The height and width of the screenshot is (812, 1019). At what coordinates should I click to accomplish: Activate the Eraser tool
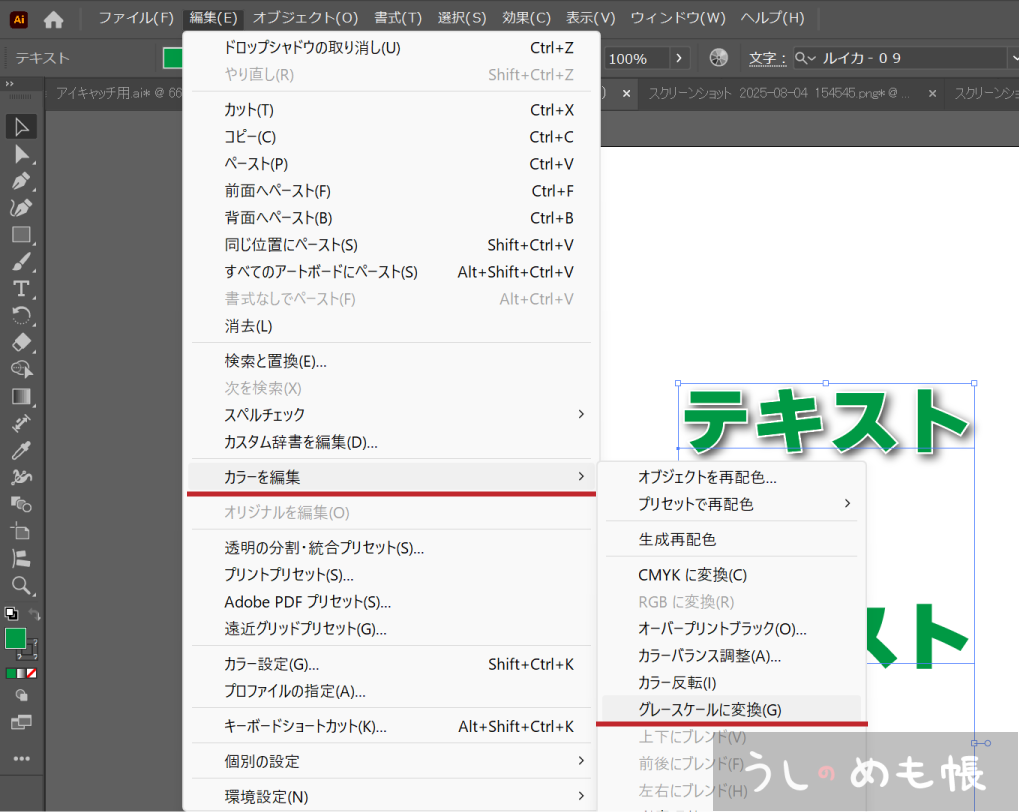click(x=21, y=342)
